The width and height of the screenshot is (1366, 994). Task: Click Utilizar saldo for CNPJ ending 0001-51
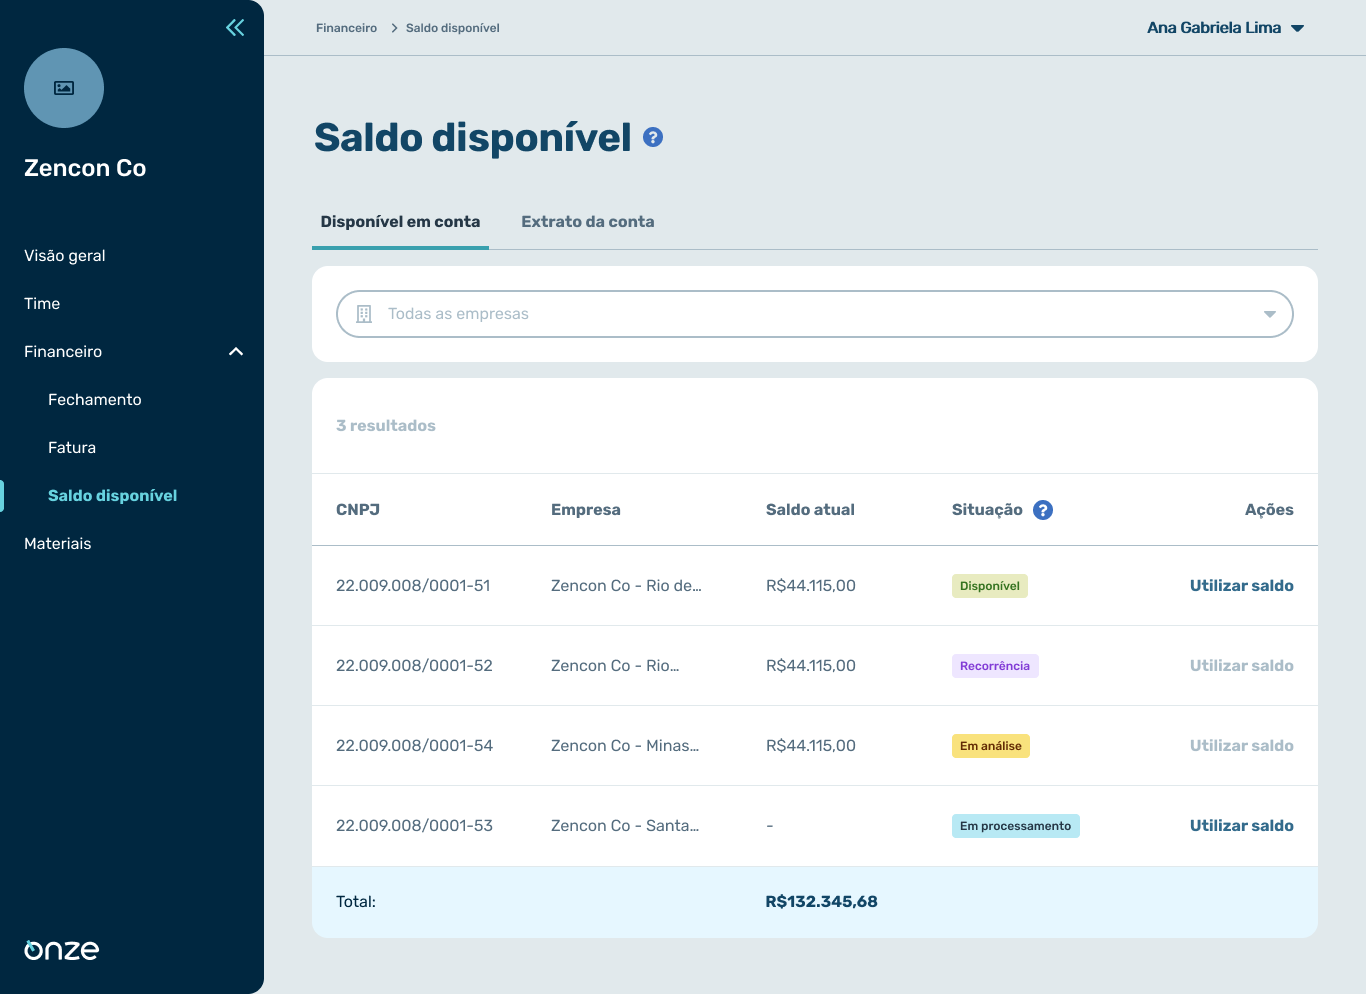click(x=1241, y=585)
